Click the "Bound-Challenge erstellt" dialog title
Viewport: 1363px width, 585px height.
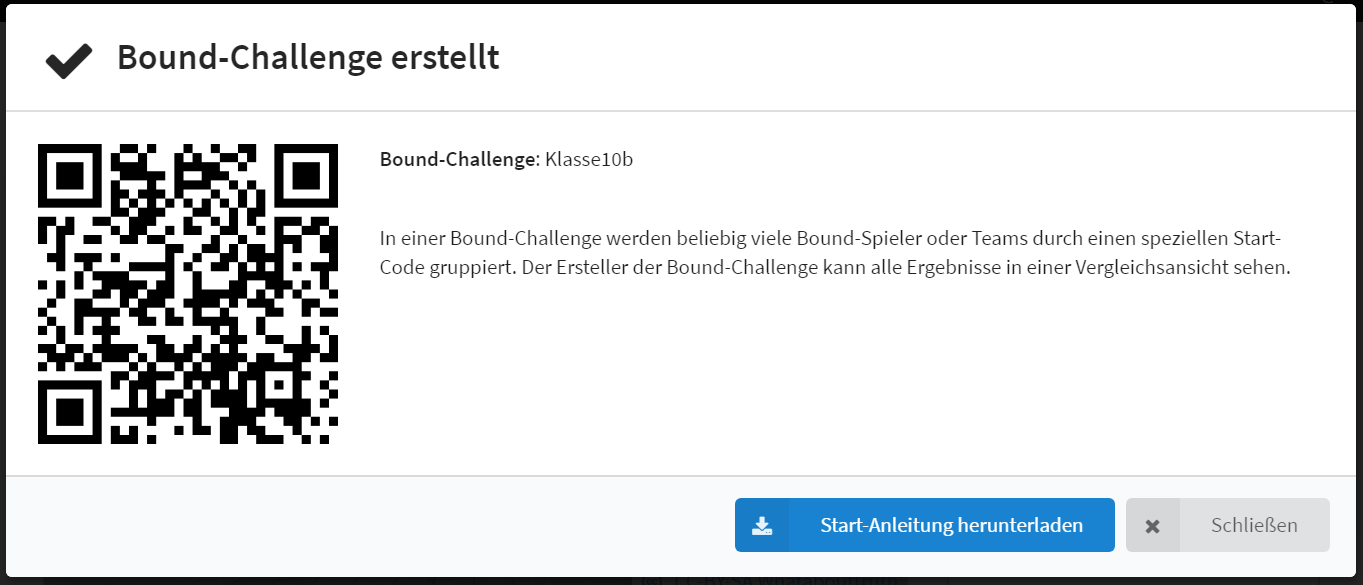point(308,58)
